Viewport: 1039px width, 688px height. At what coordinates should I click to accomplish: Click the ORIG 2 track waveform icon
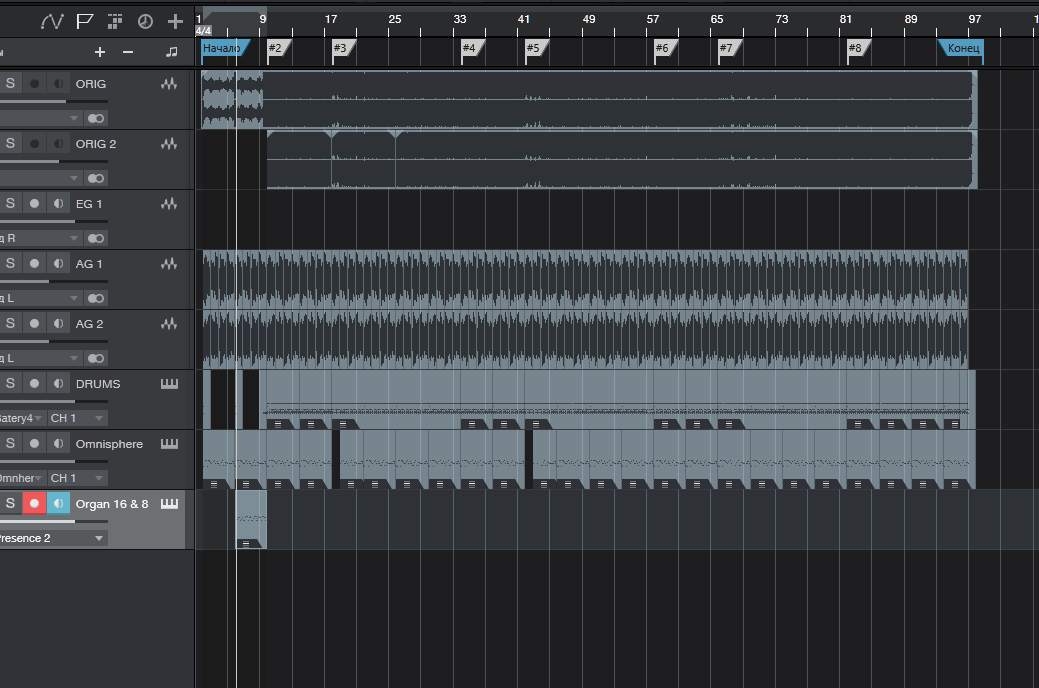(x=169, y=143)
